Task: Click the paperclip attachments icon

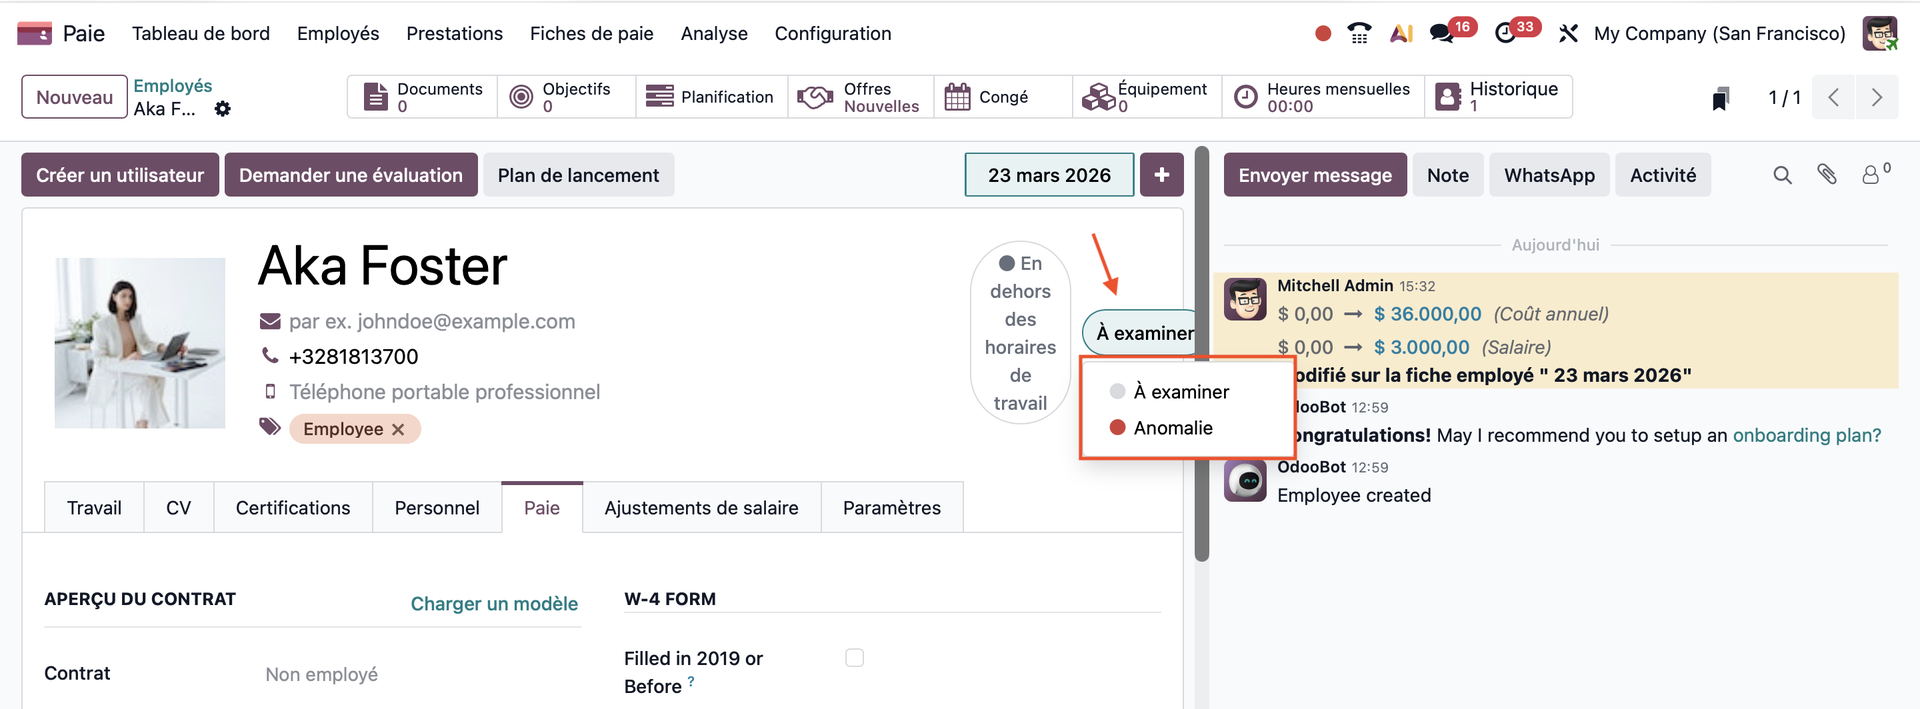Action: [x=1827, y=175]
